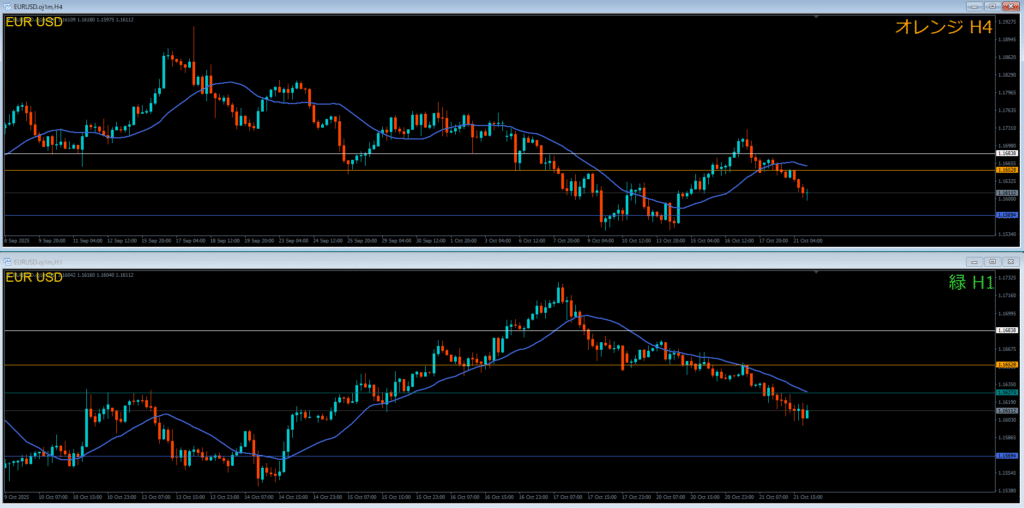Click the chart shift triangle on H1 chart
The width and height of the screenshot is (1024, 508).
pos(818,271)
